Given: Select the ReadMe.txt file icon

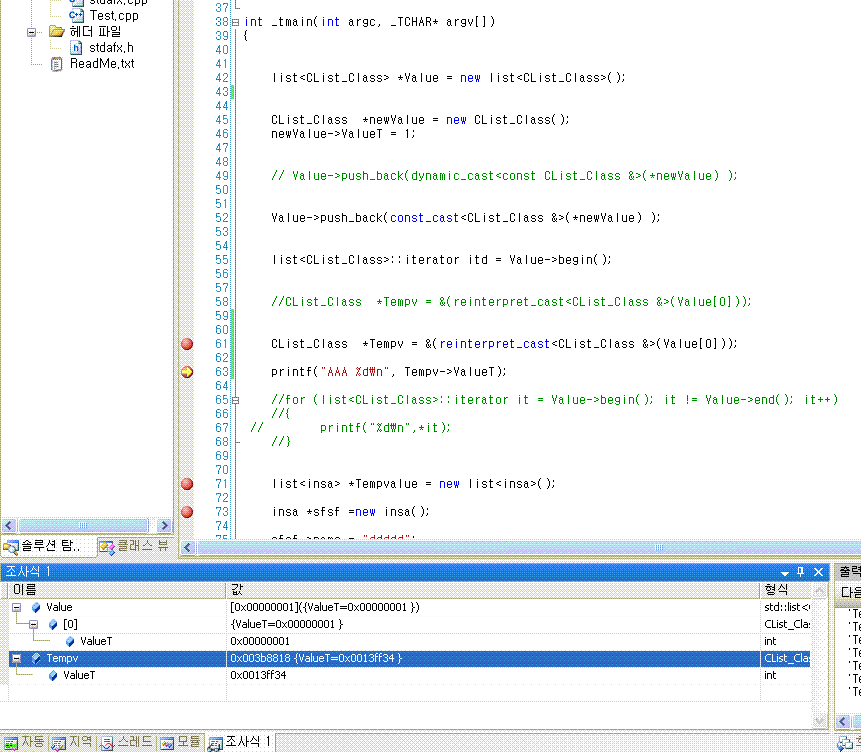Looking at the screenshot, I should (x=56, y=63).
